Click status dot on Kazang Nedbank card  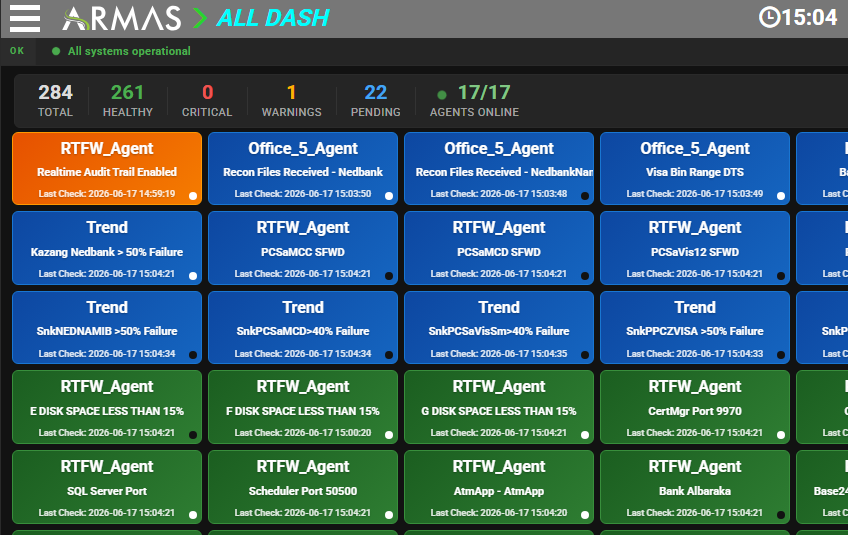193,276
